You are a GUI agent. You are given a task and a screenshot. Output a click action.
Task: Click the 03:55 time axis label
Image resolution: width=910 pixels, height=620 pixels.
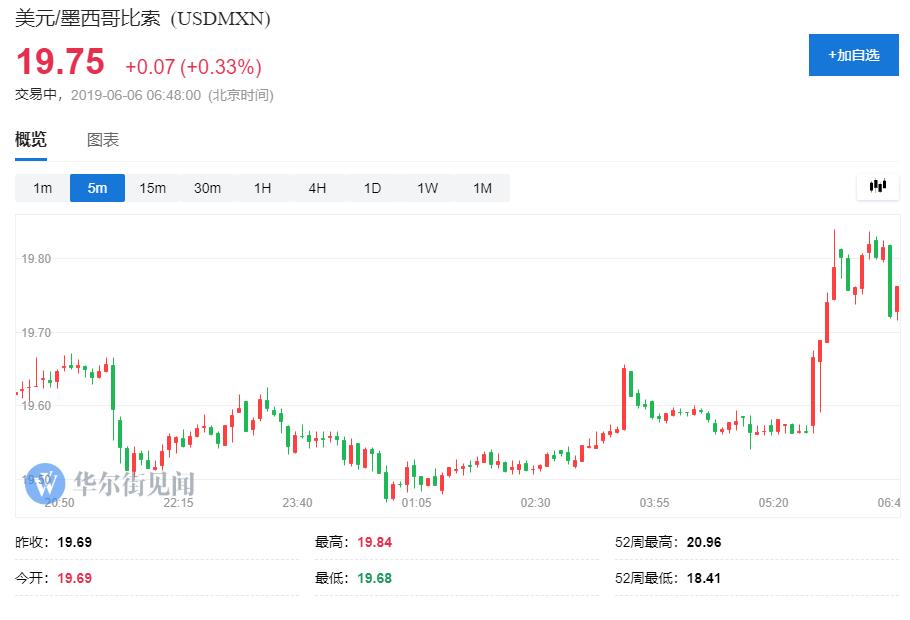pyautogui.click(x=654, y=502)
